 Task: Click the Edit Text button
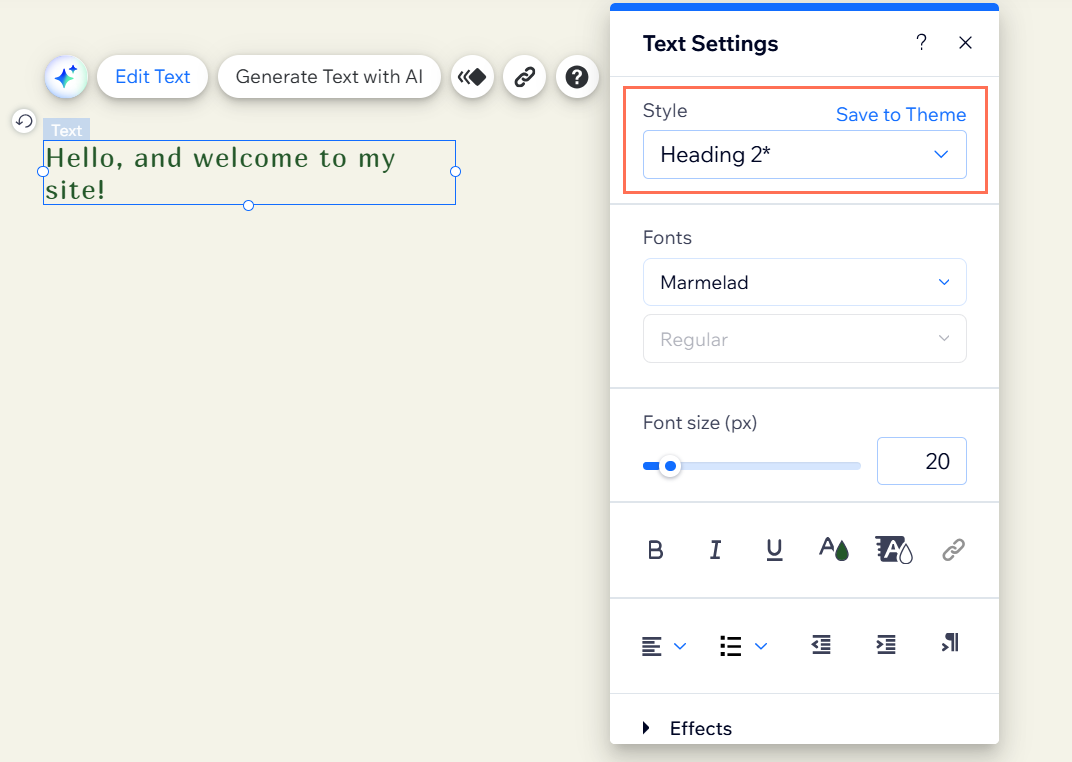[x=152, y=77]
